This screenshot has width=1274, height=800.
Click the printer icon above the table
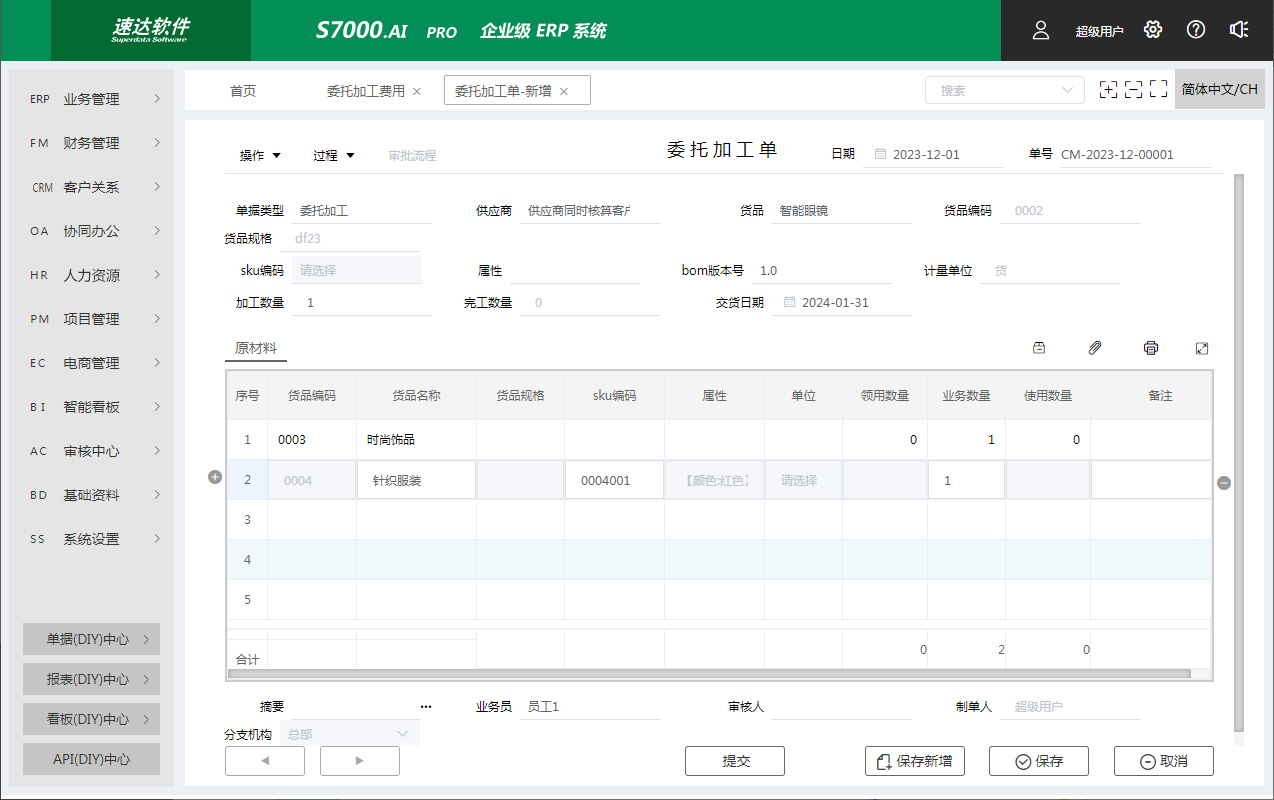[x=1151, y=348]
